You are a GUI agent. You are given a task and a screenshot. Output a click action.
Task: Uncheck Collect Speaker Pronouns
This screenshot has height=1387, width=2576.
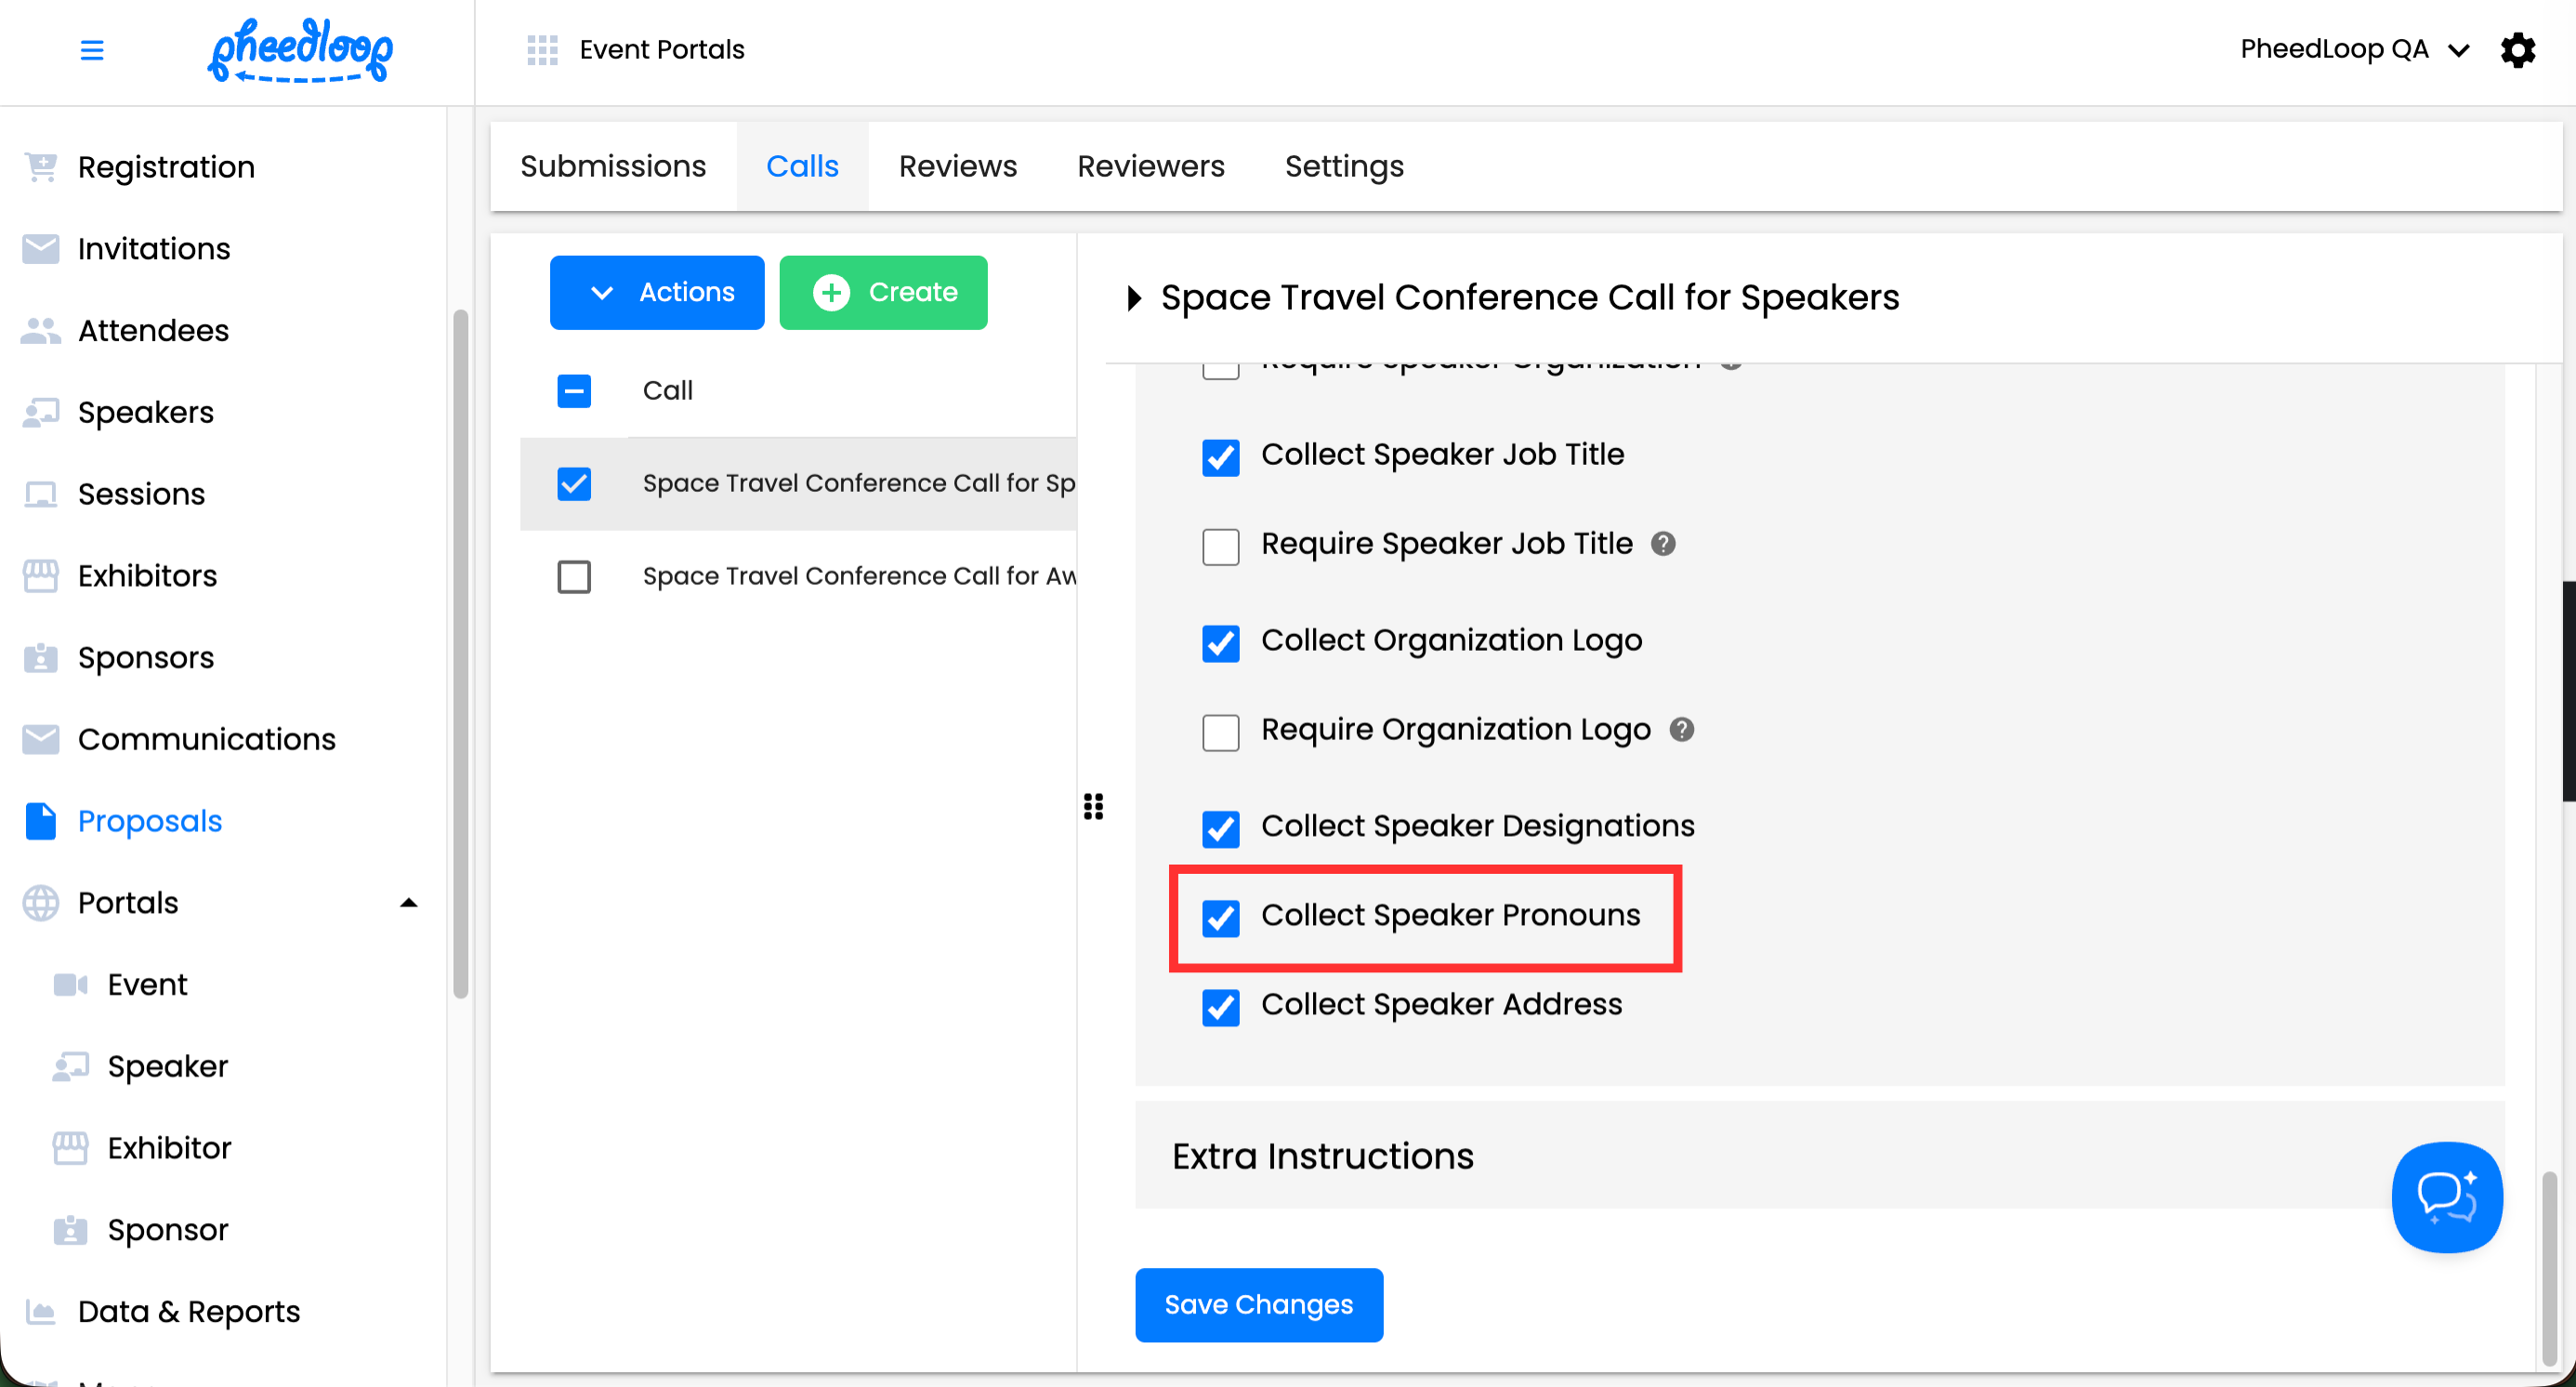pos(1220,917)
